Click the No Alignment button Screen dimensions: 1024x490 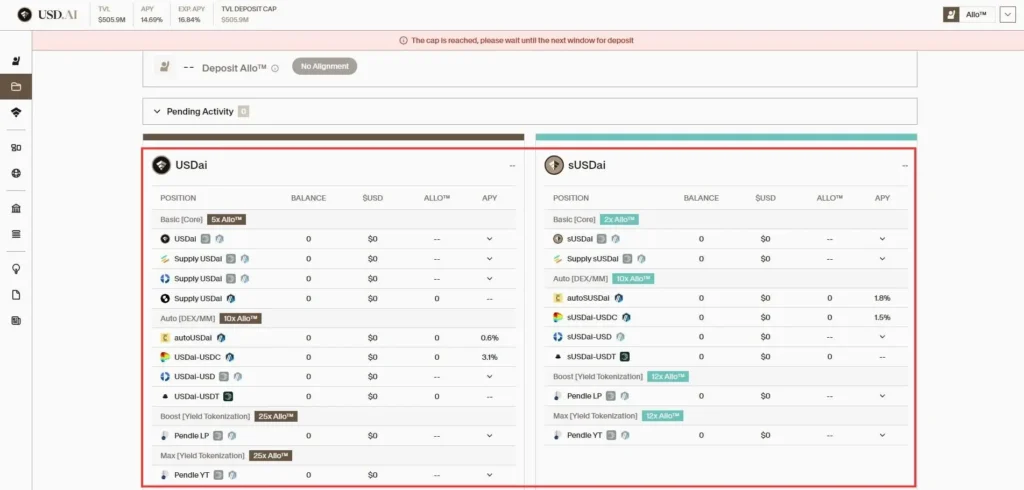(324, 66)
